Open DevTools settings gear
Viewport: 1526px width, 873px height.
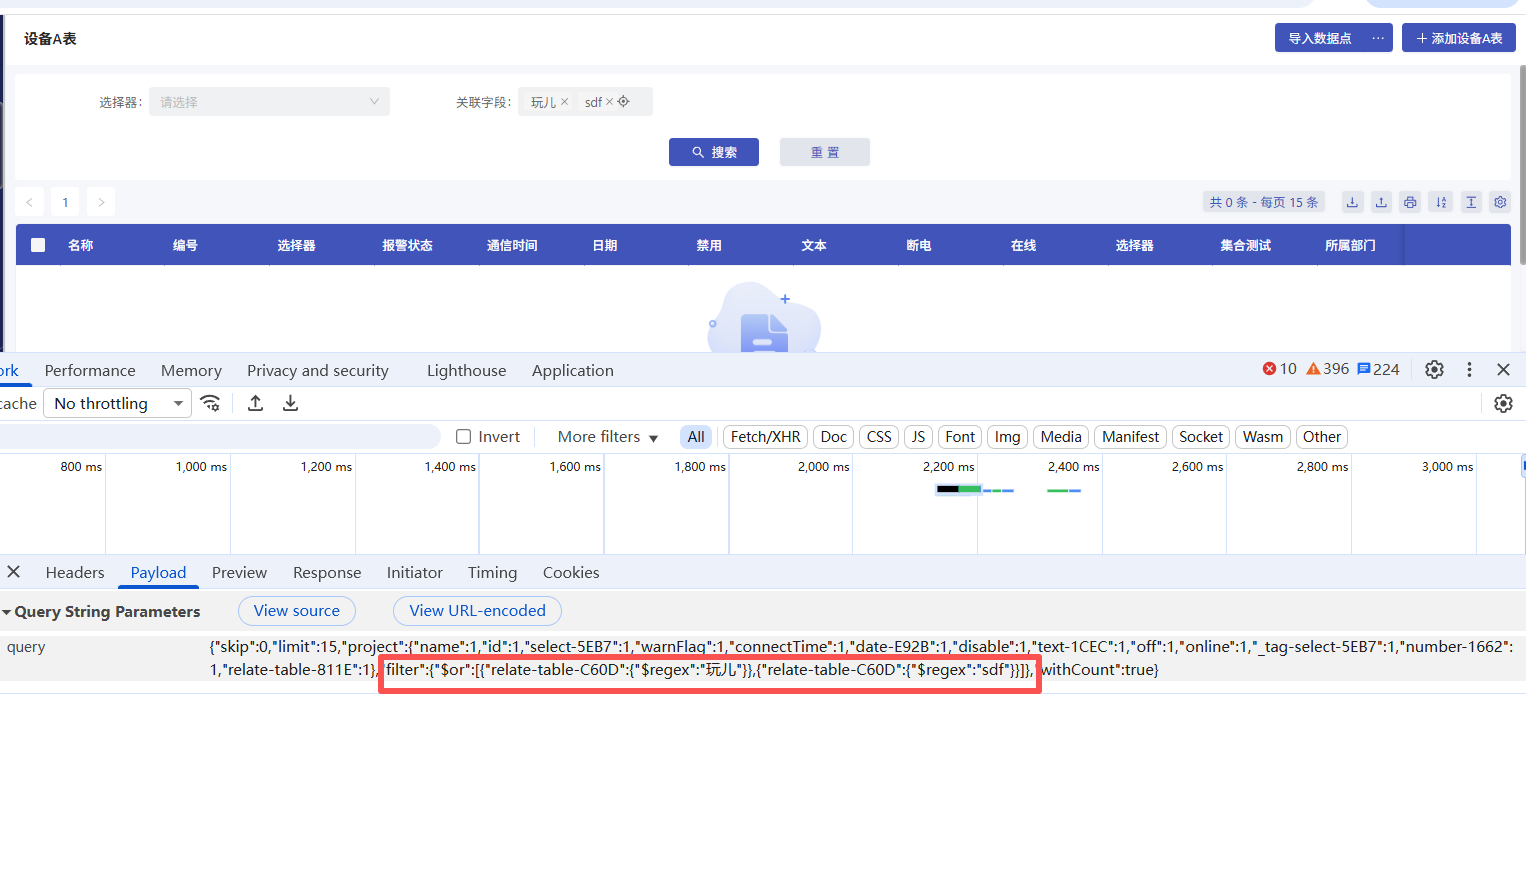[x=1434, y=370]
